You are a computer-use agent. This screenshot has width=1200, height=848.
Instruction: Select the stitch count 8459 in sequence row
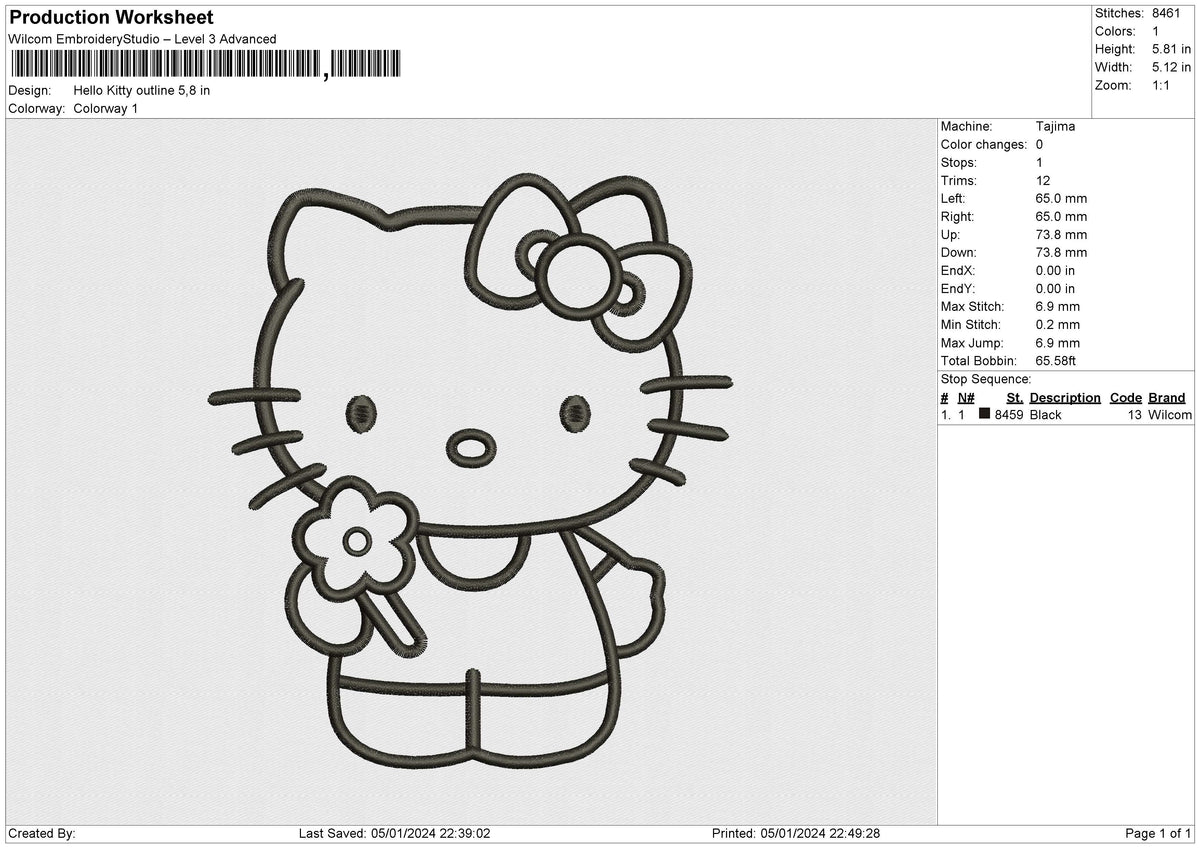click(x=1009, y=414)
